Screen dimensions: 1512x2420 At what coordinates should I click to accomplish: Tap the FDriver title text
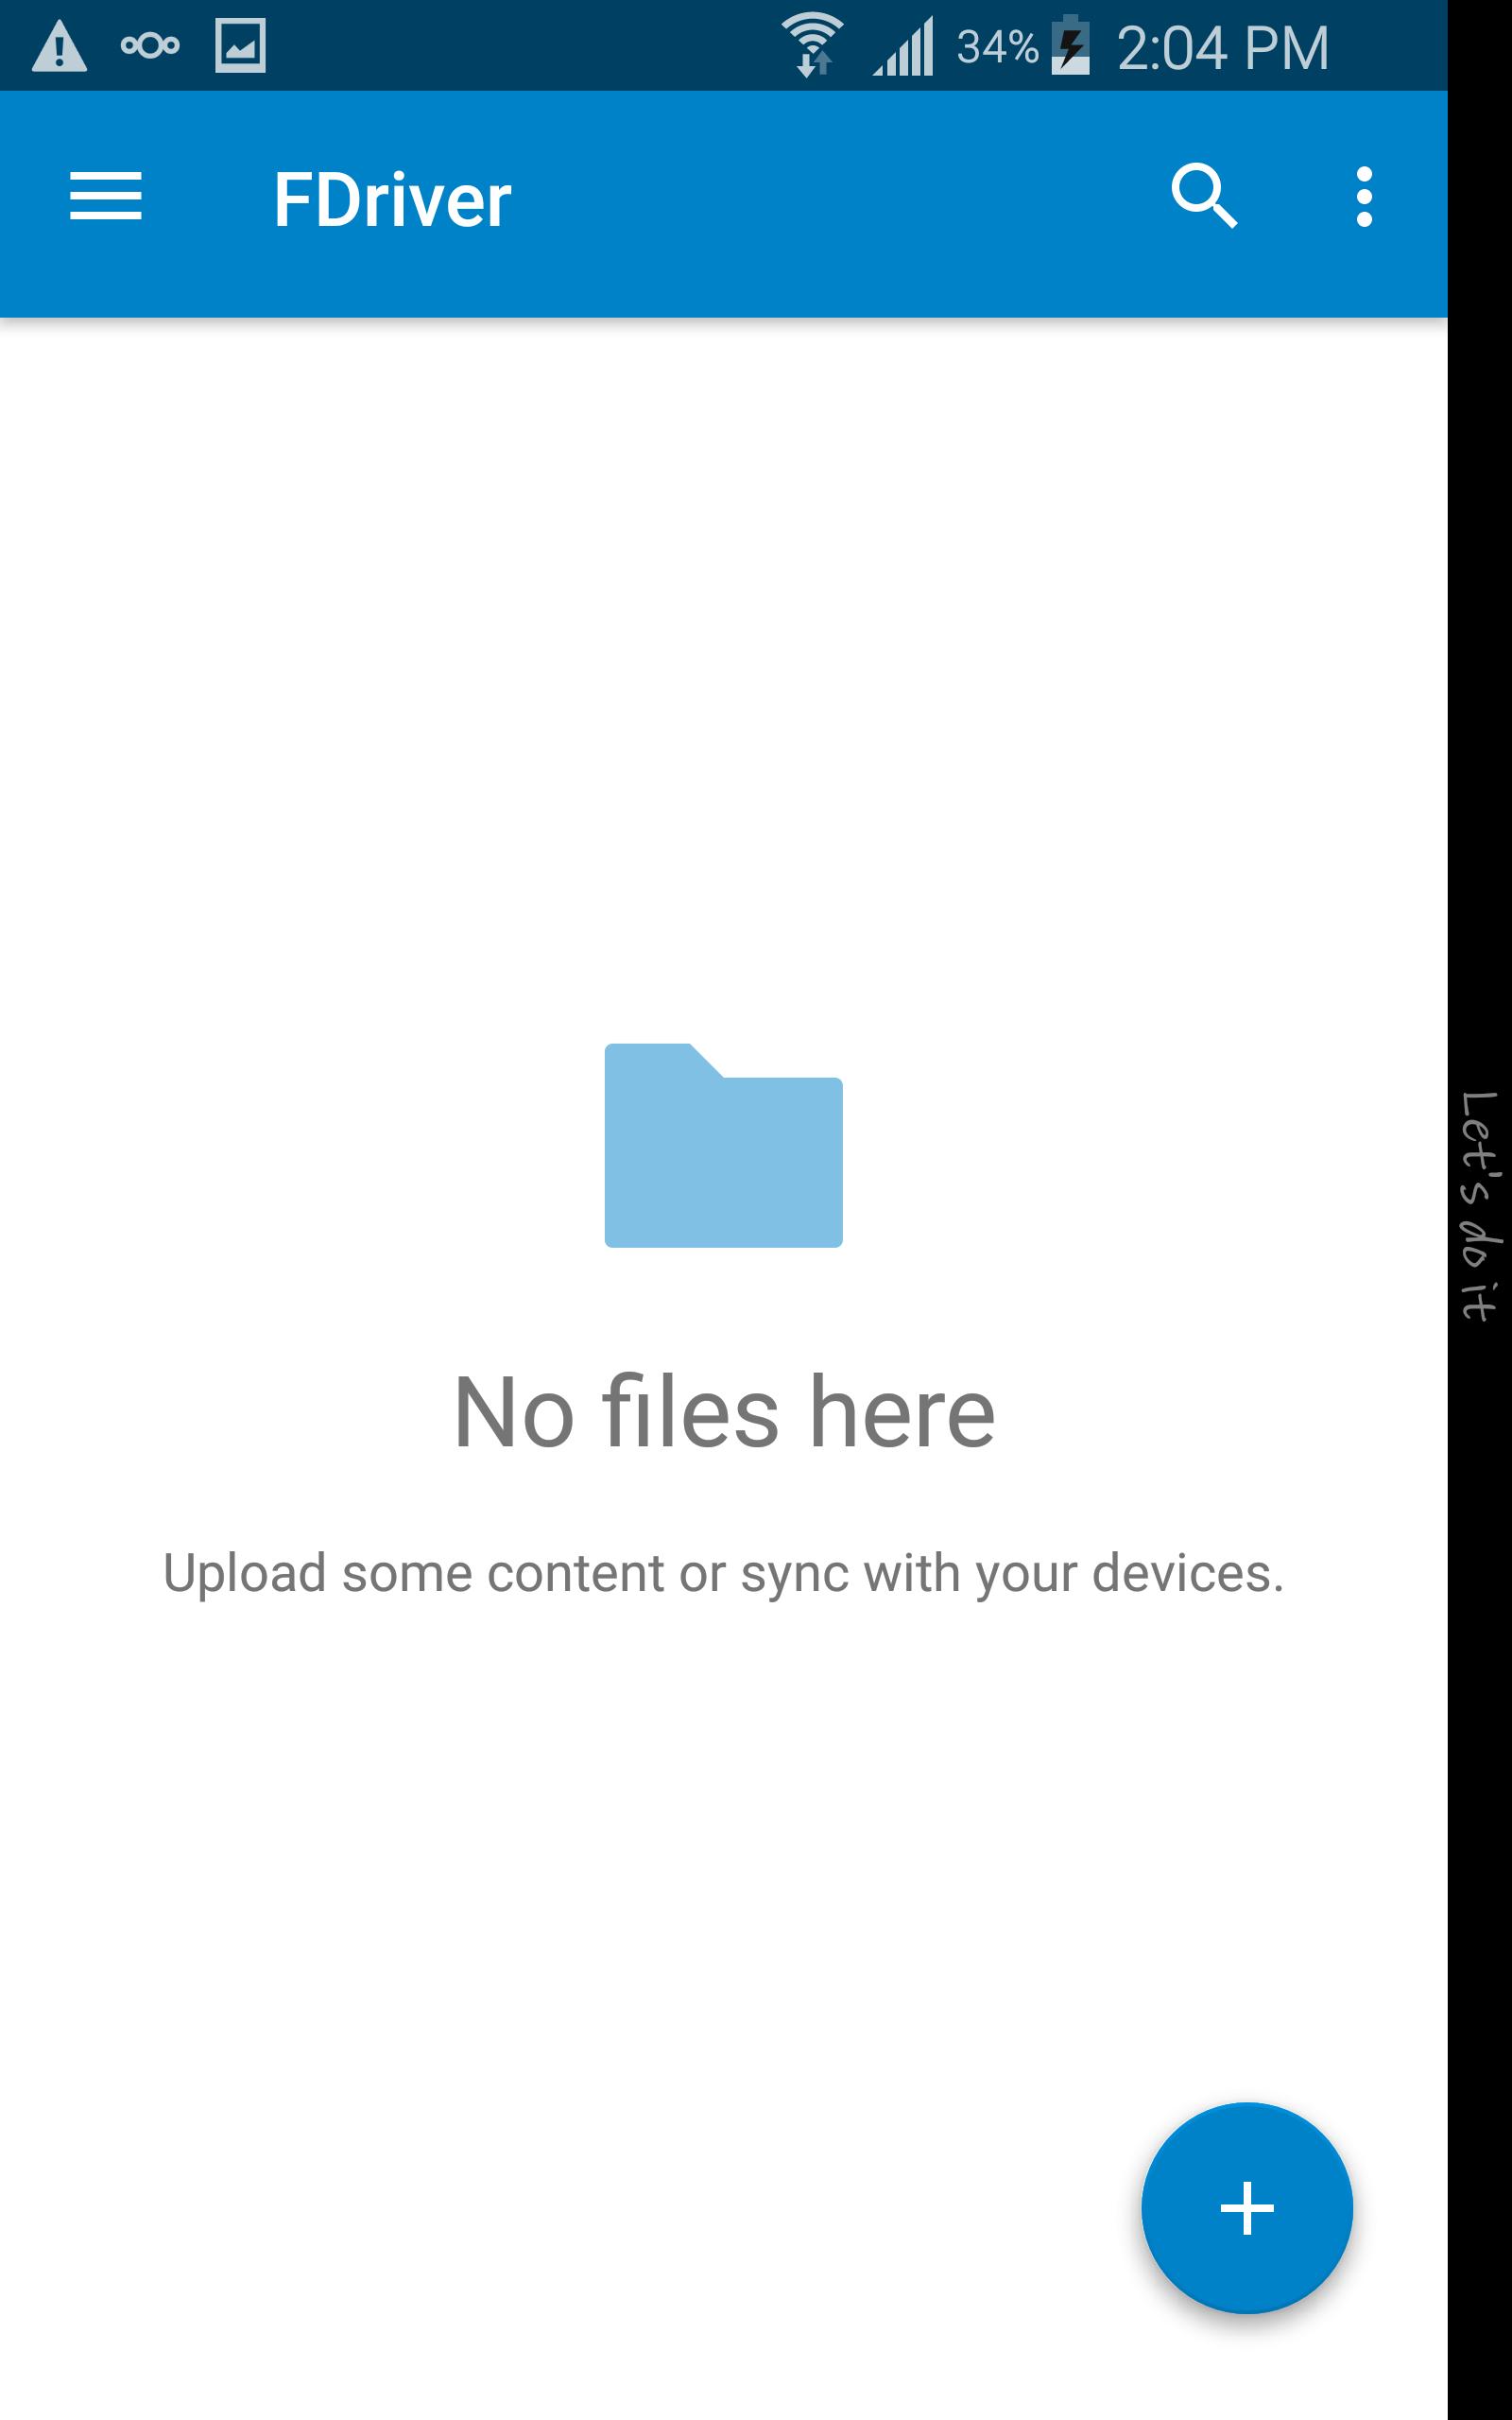click(392, 200)
